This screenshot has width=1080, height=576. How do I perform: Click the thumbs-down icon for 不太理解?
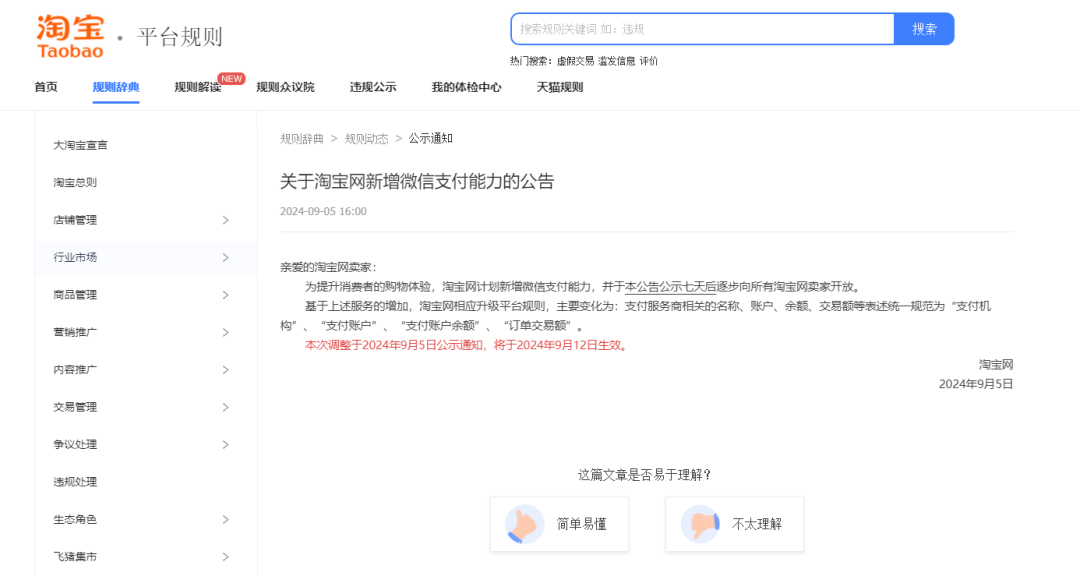click(700, 524)
